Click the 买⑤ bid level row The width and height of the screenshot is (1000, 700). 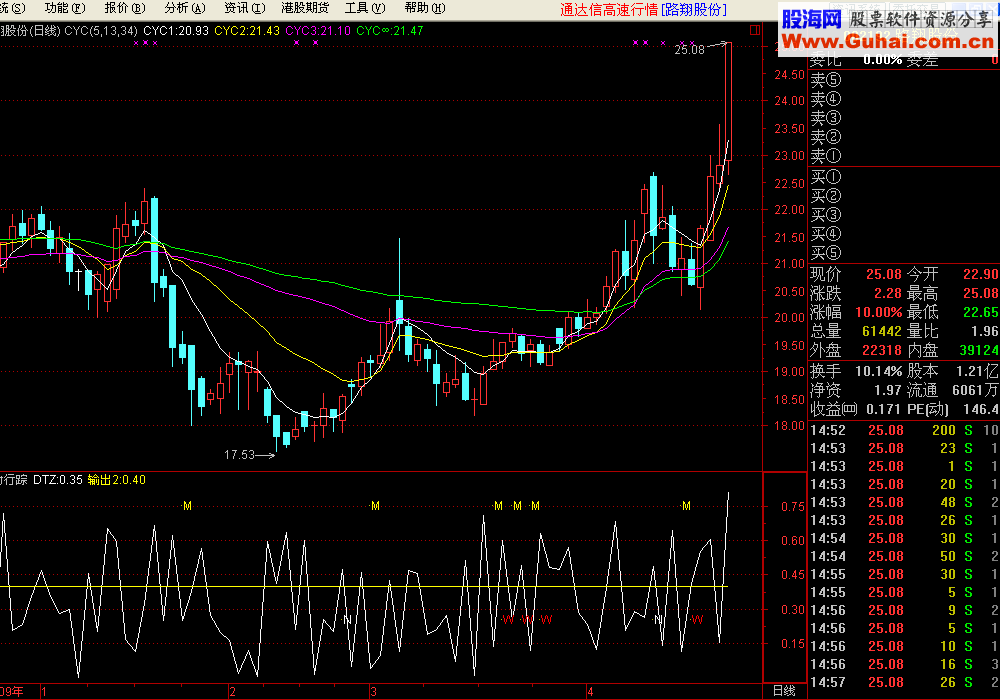pos(904,253)
